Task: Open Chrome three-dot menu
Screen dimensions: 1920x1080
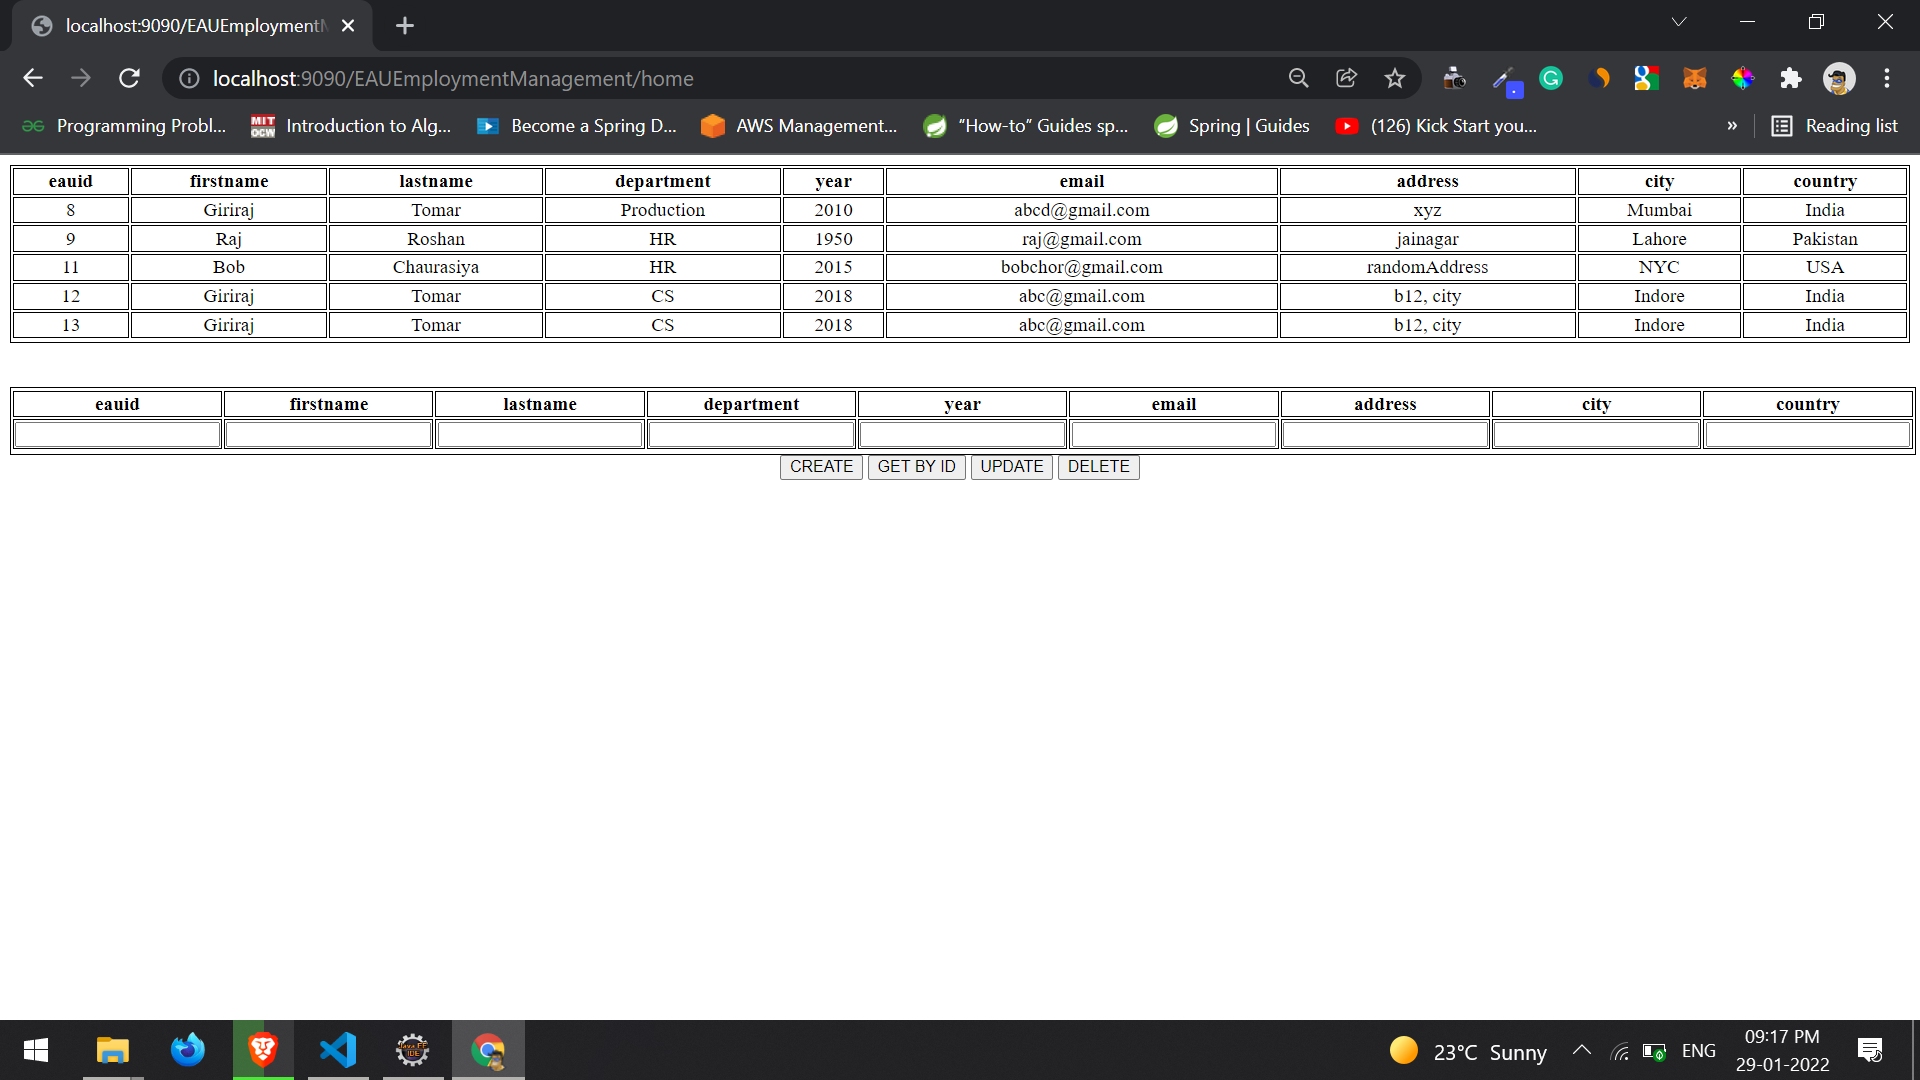Action: pyautogui.click(x=1886, y=78)
